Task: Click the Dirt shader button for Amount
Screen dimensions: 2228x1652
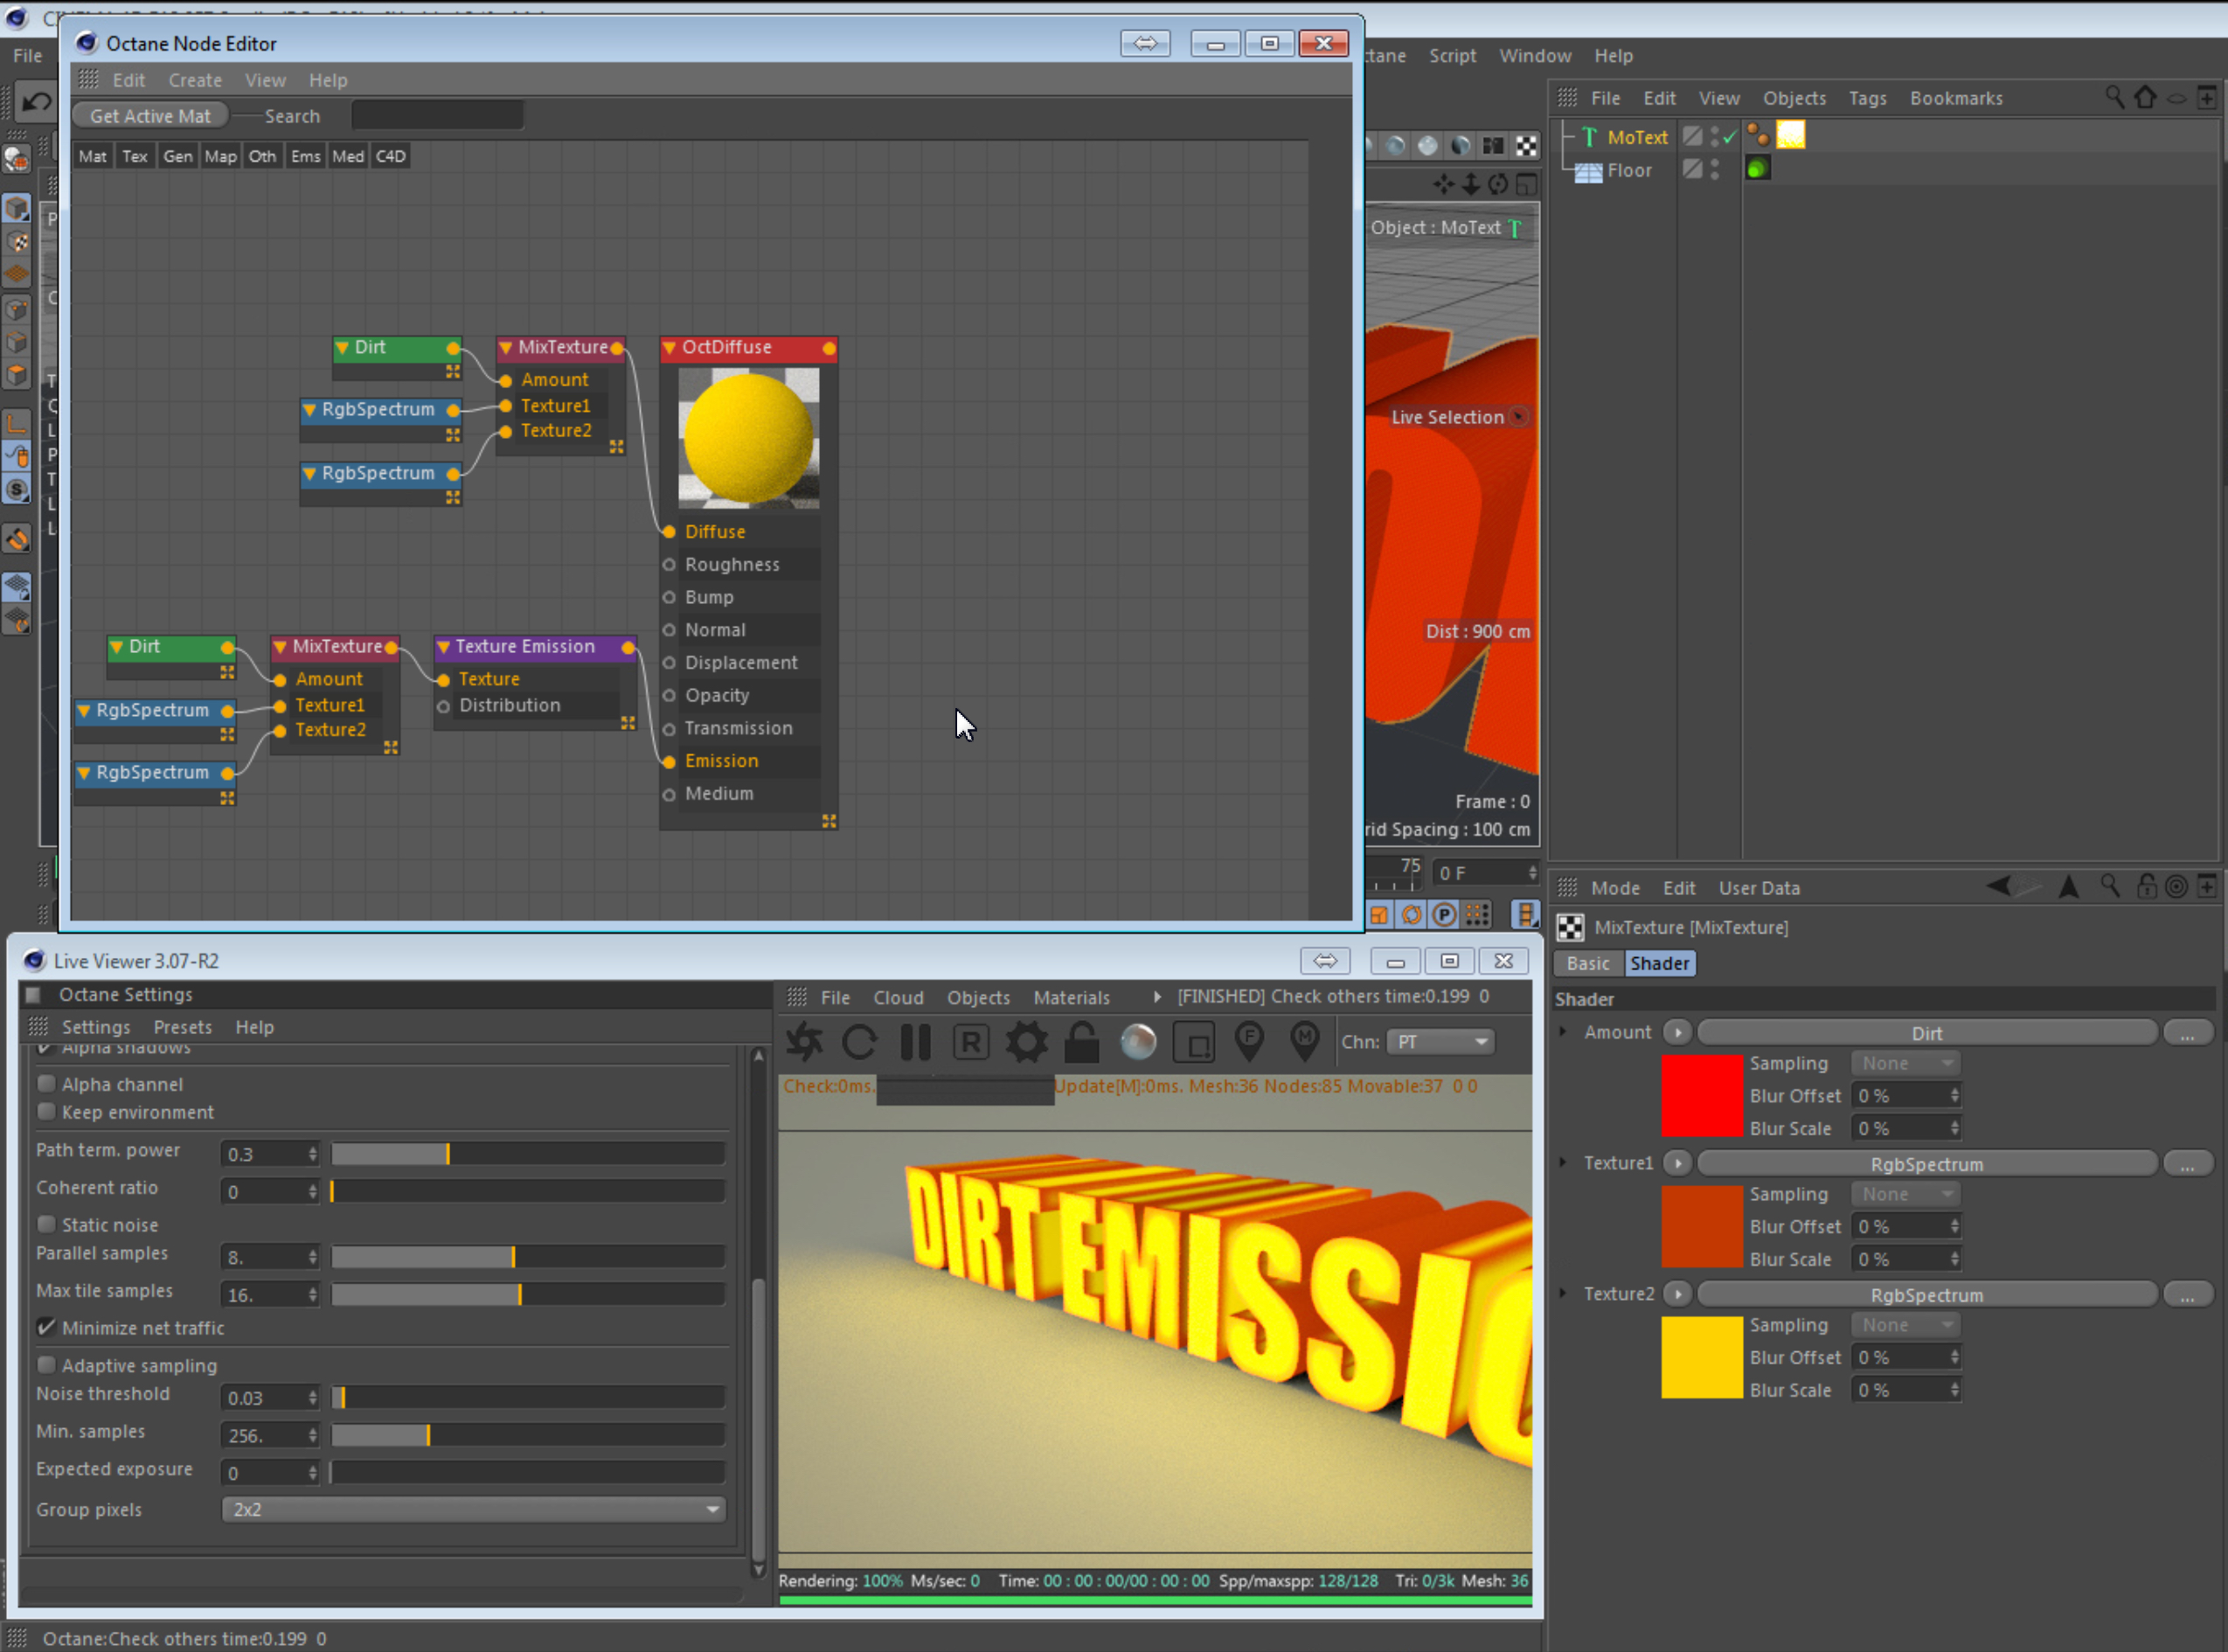Action: click(x=1926, y=1033)
